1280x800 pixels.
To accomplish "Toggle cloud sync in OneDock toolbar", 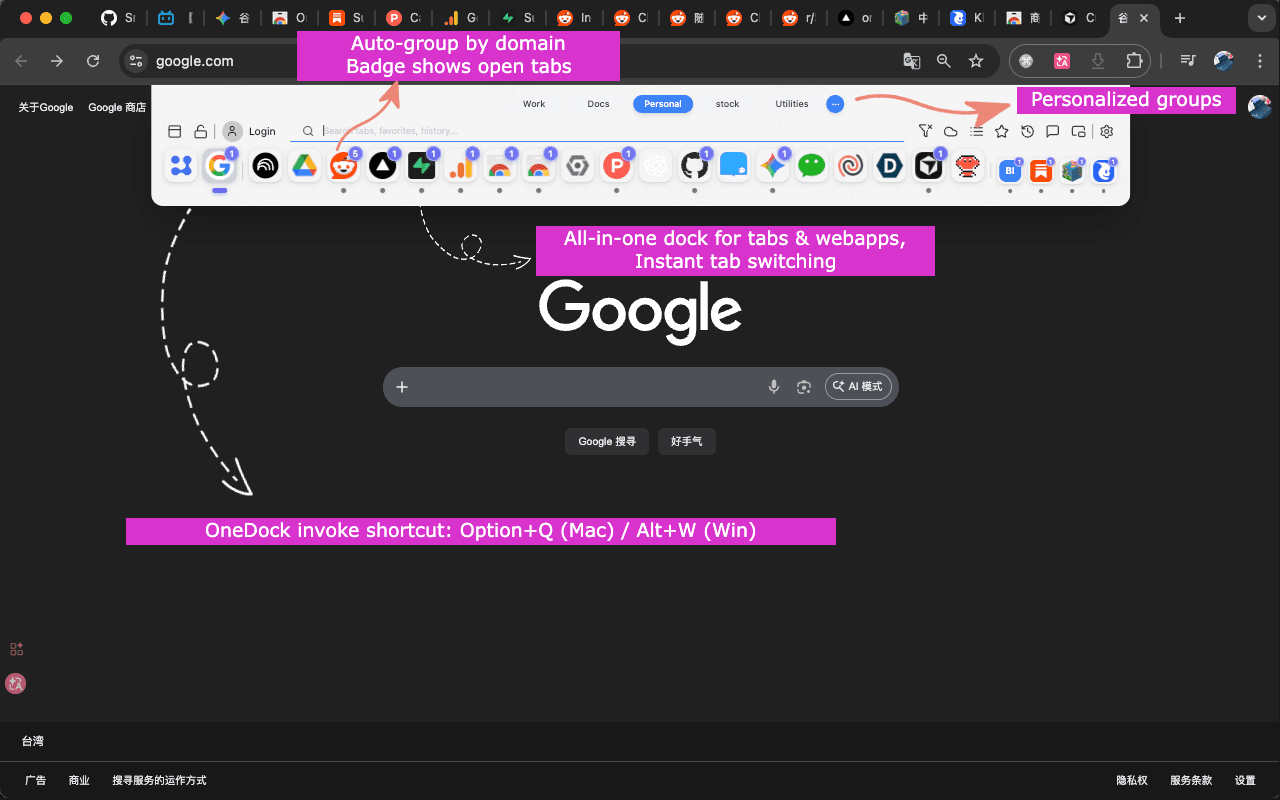I will 950,131.
